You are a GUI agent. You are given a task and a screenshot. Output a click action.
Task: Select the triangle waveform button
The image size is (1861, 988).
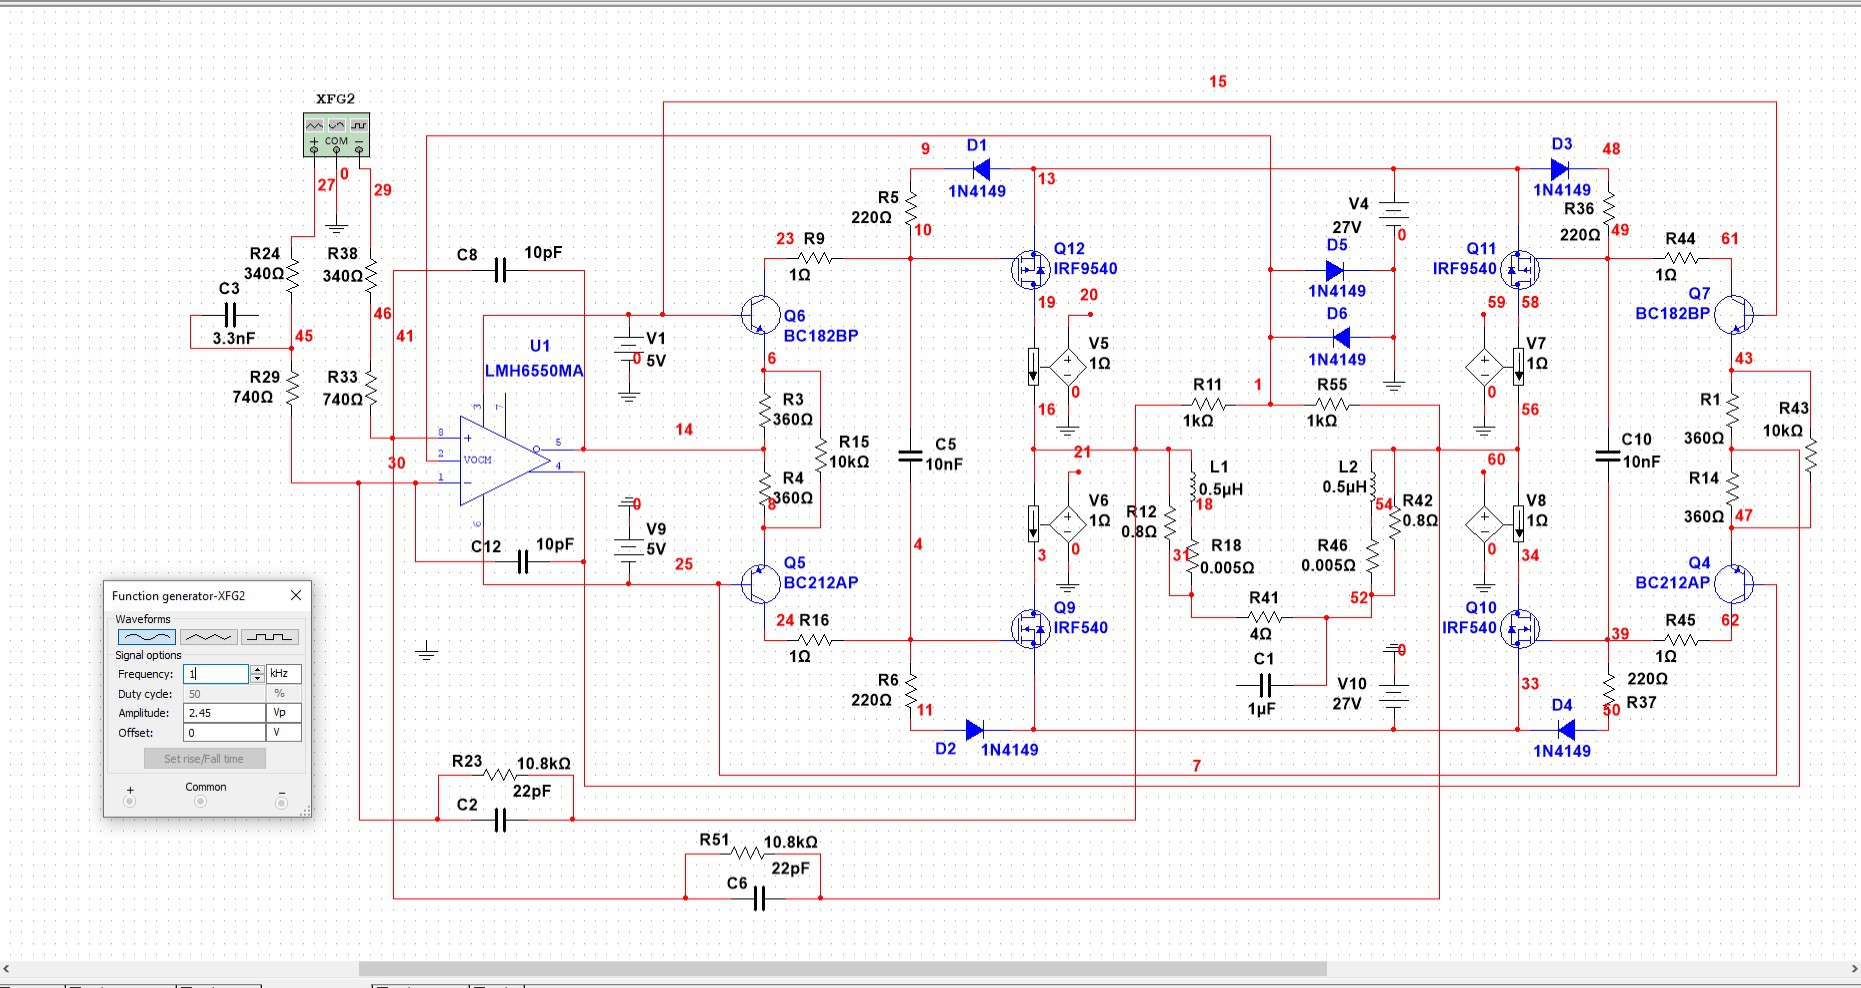point(209,637)
